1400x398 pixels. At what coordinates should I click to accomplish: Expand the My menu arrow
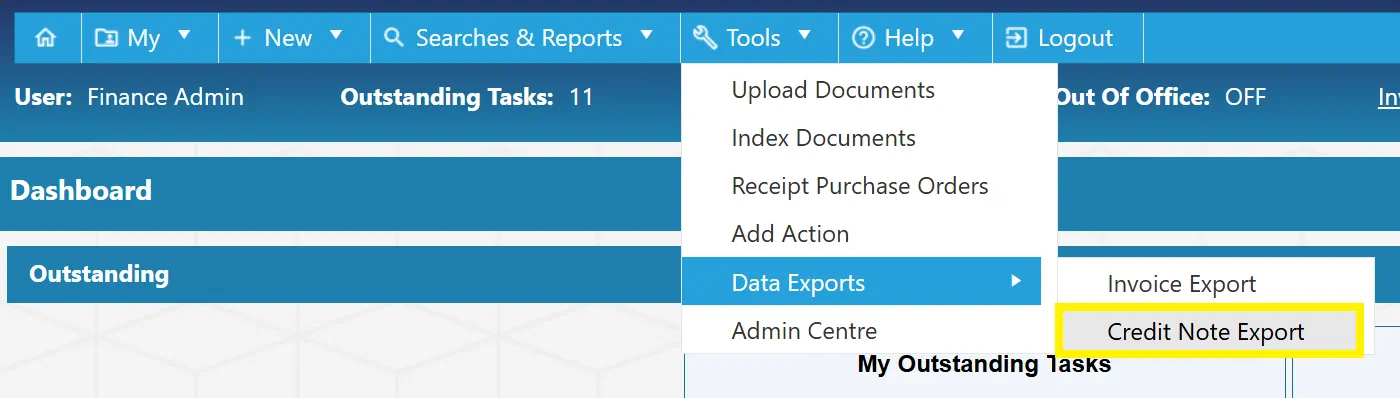pyautogui.click(x=184, y=36)
